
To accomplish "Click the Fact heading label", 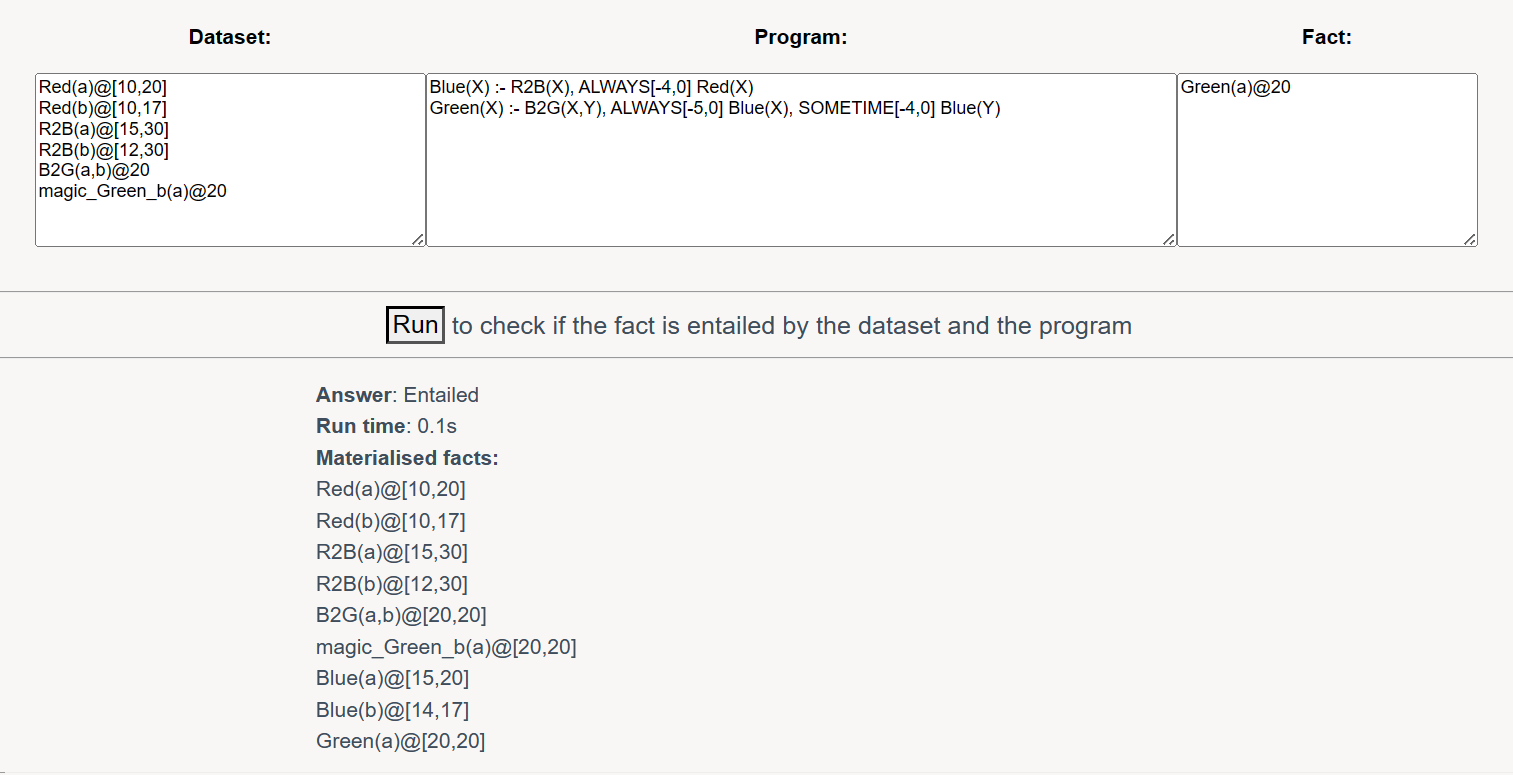I will [1327, 38].
